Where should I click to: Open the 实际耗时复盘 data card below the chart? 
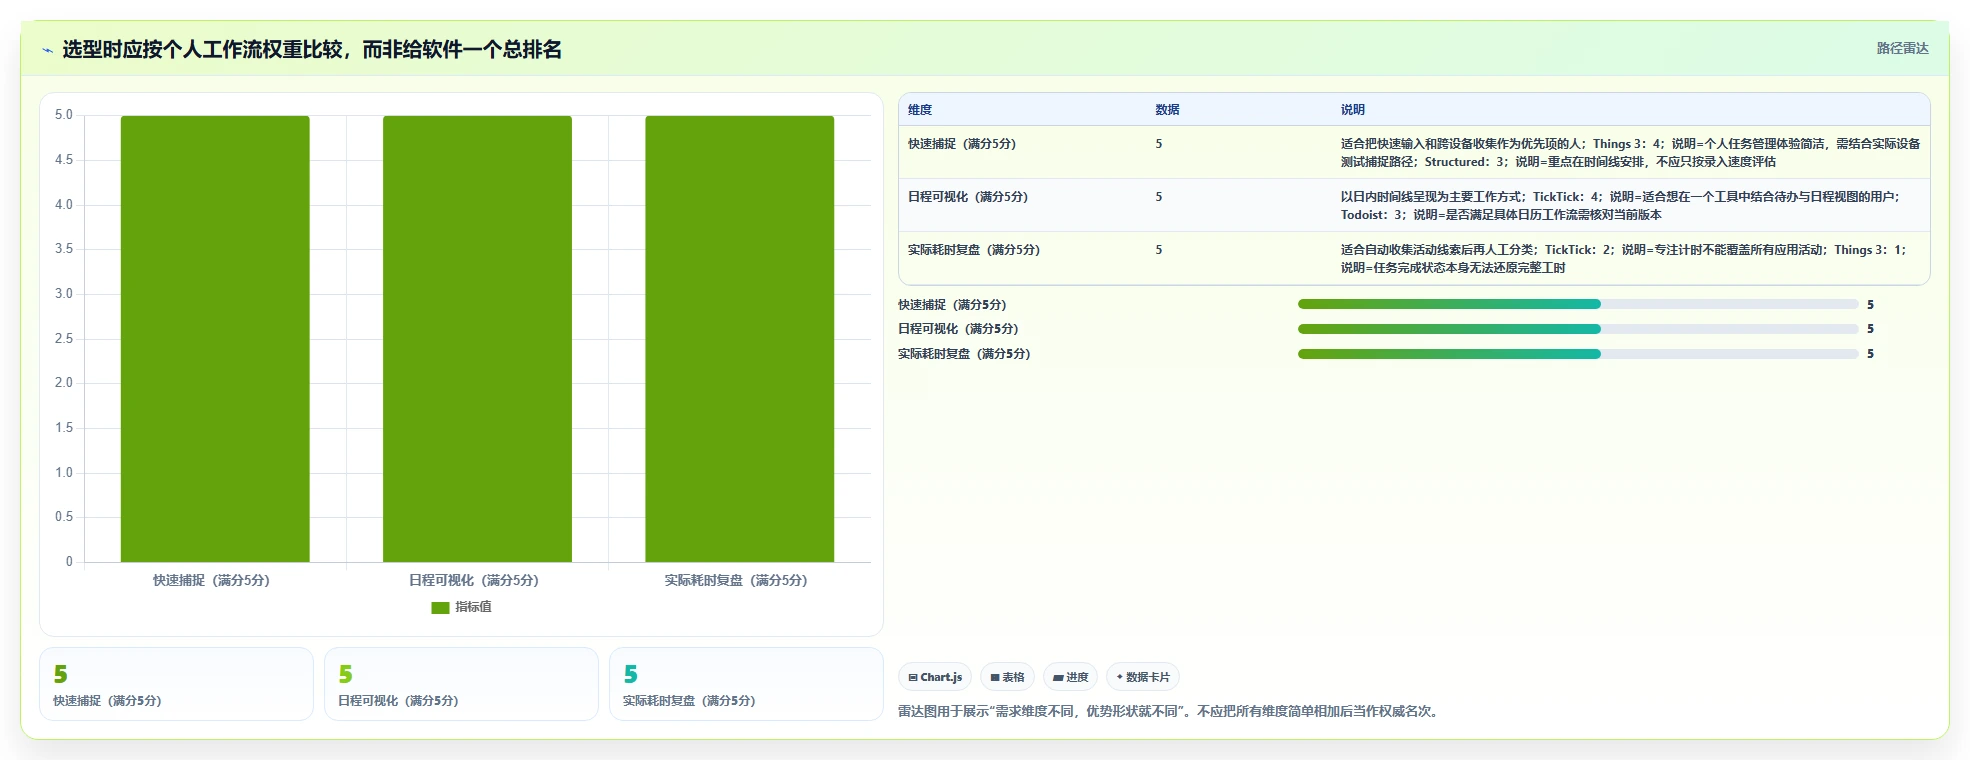[x=746, y=684]
